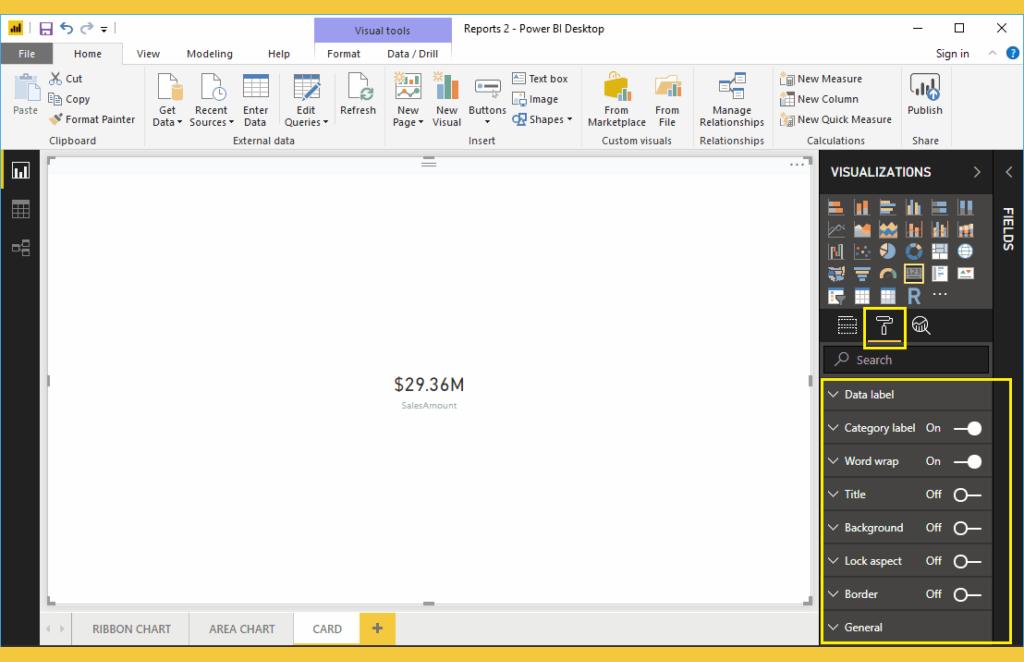Select the Multi-row card visual
The height and width of the screenshot is (662, 1024).
pyautogui.click(x=939, y=274)
